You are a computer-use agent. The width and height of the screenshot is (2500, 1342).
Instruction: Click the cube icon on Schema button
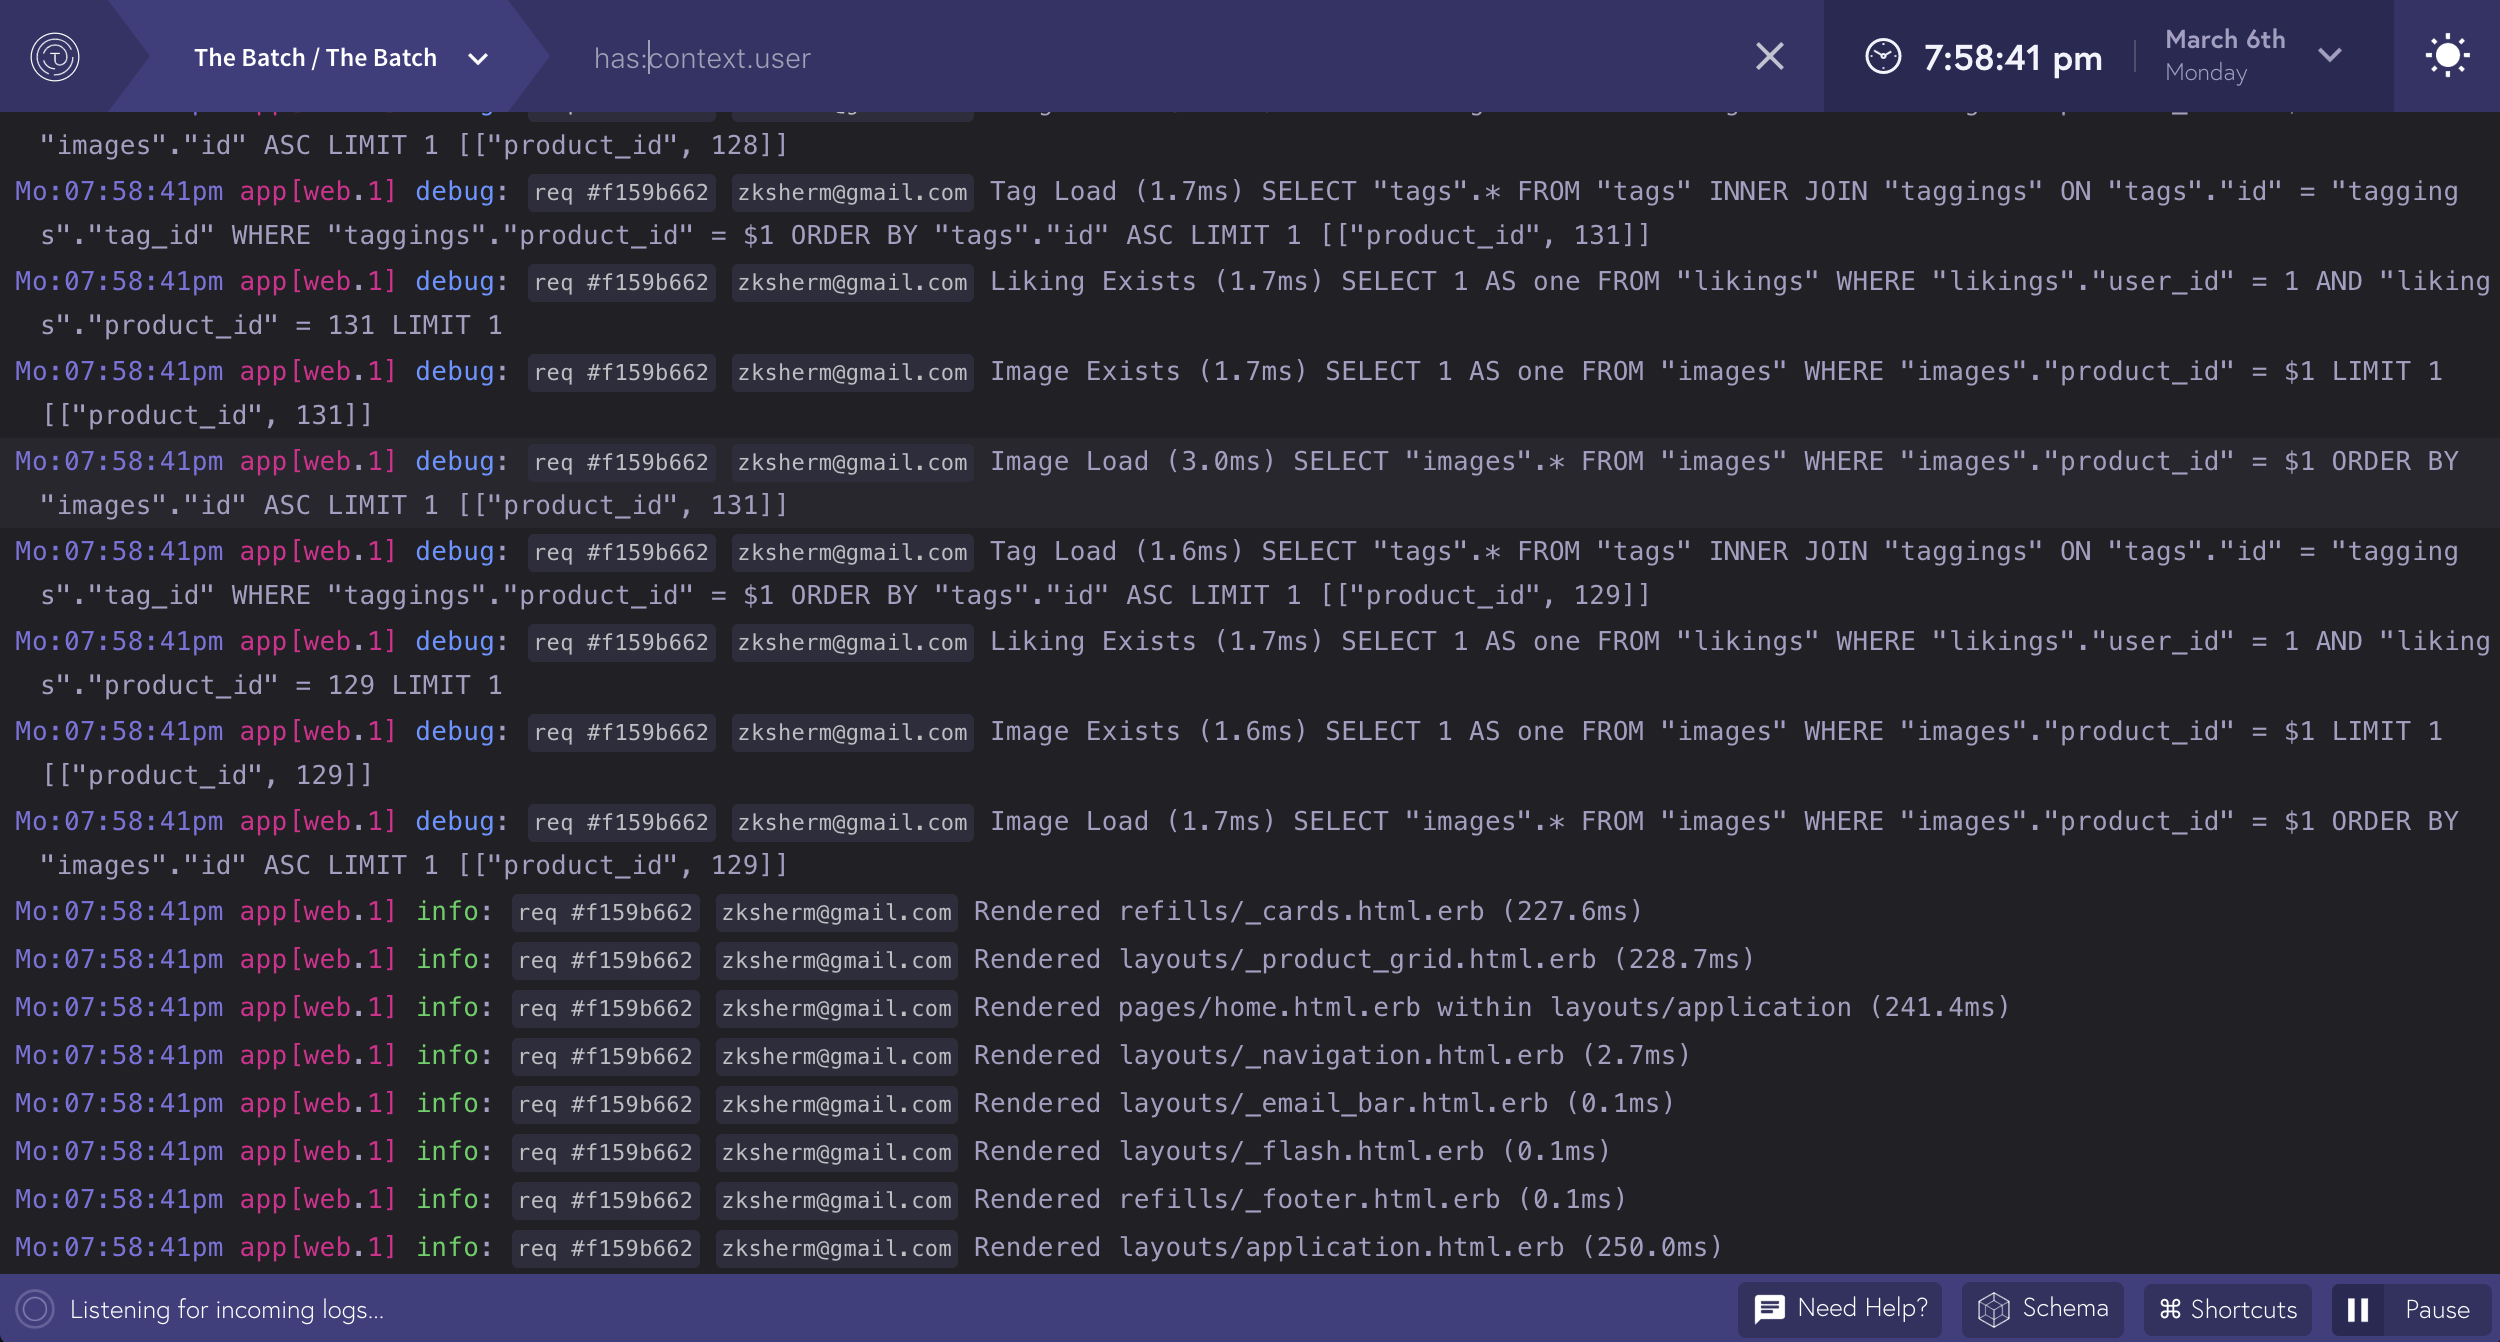1993,1309
